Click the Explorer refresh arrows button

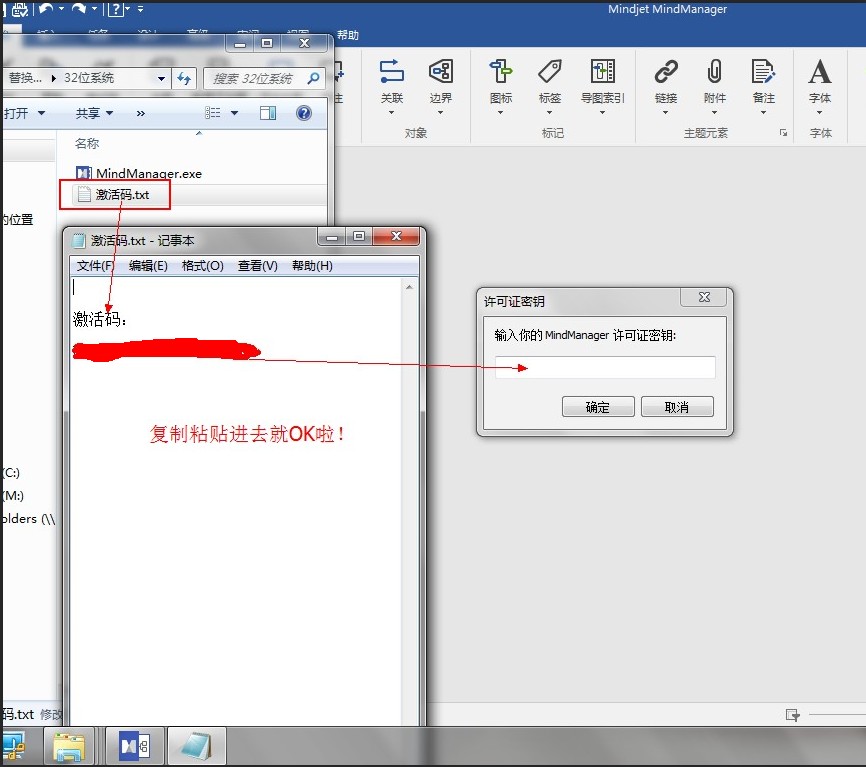click(184, 78)
